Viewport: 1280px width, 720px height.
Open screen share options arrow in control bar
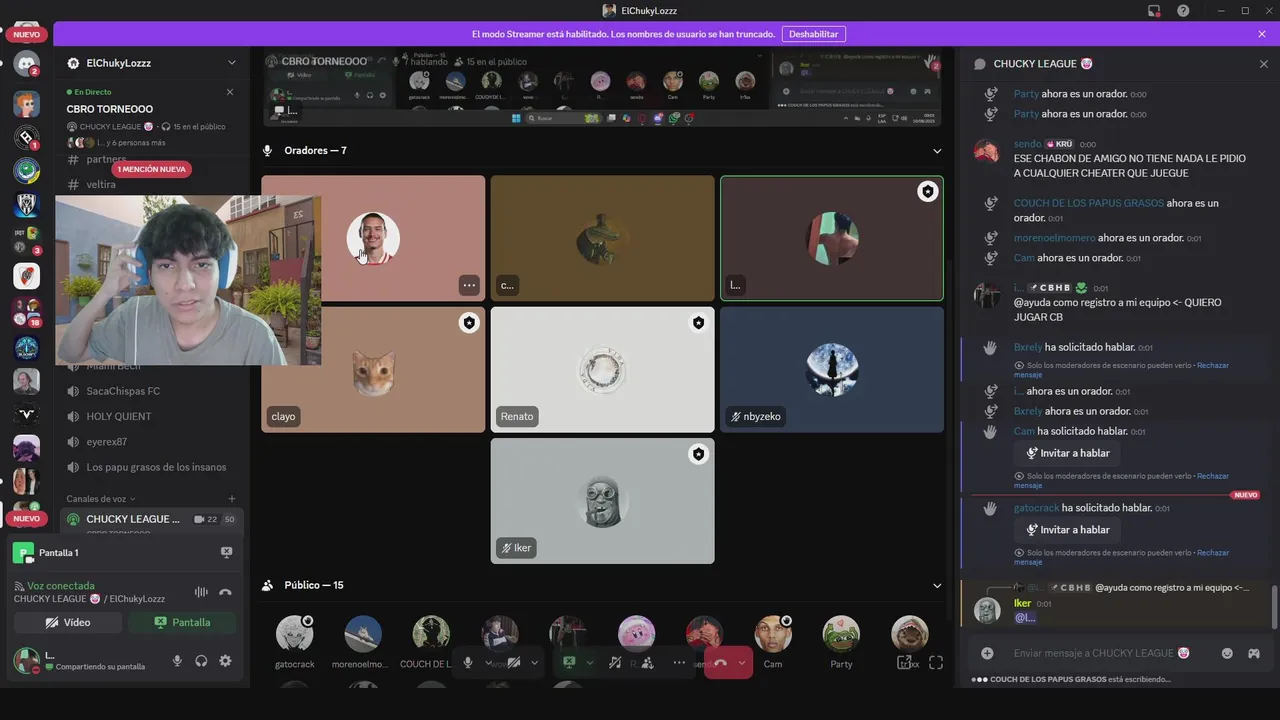589,662
